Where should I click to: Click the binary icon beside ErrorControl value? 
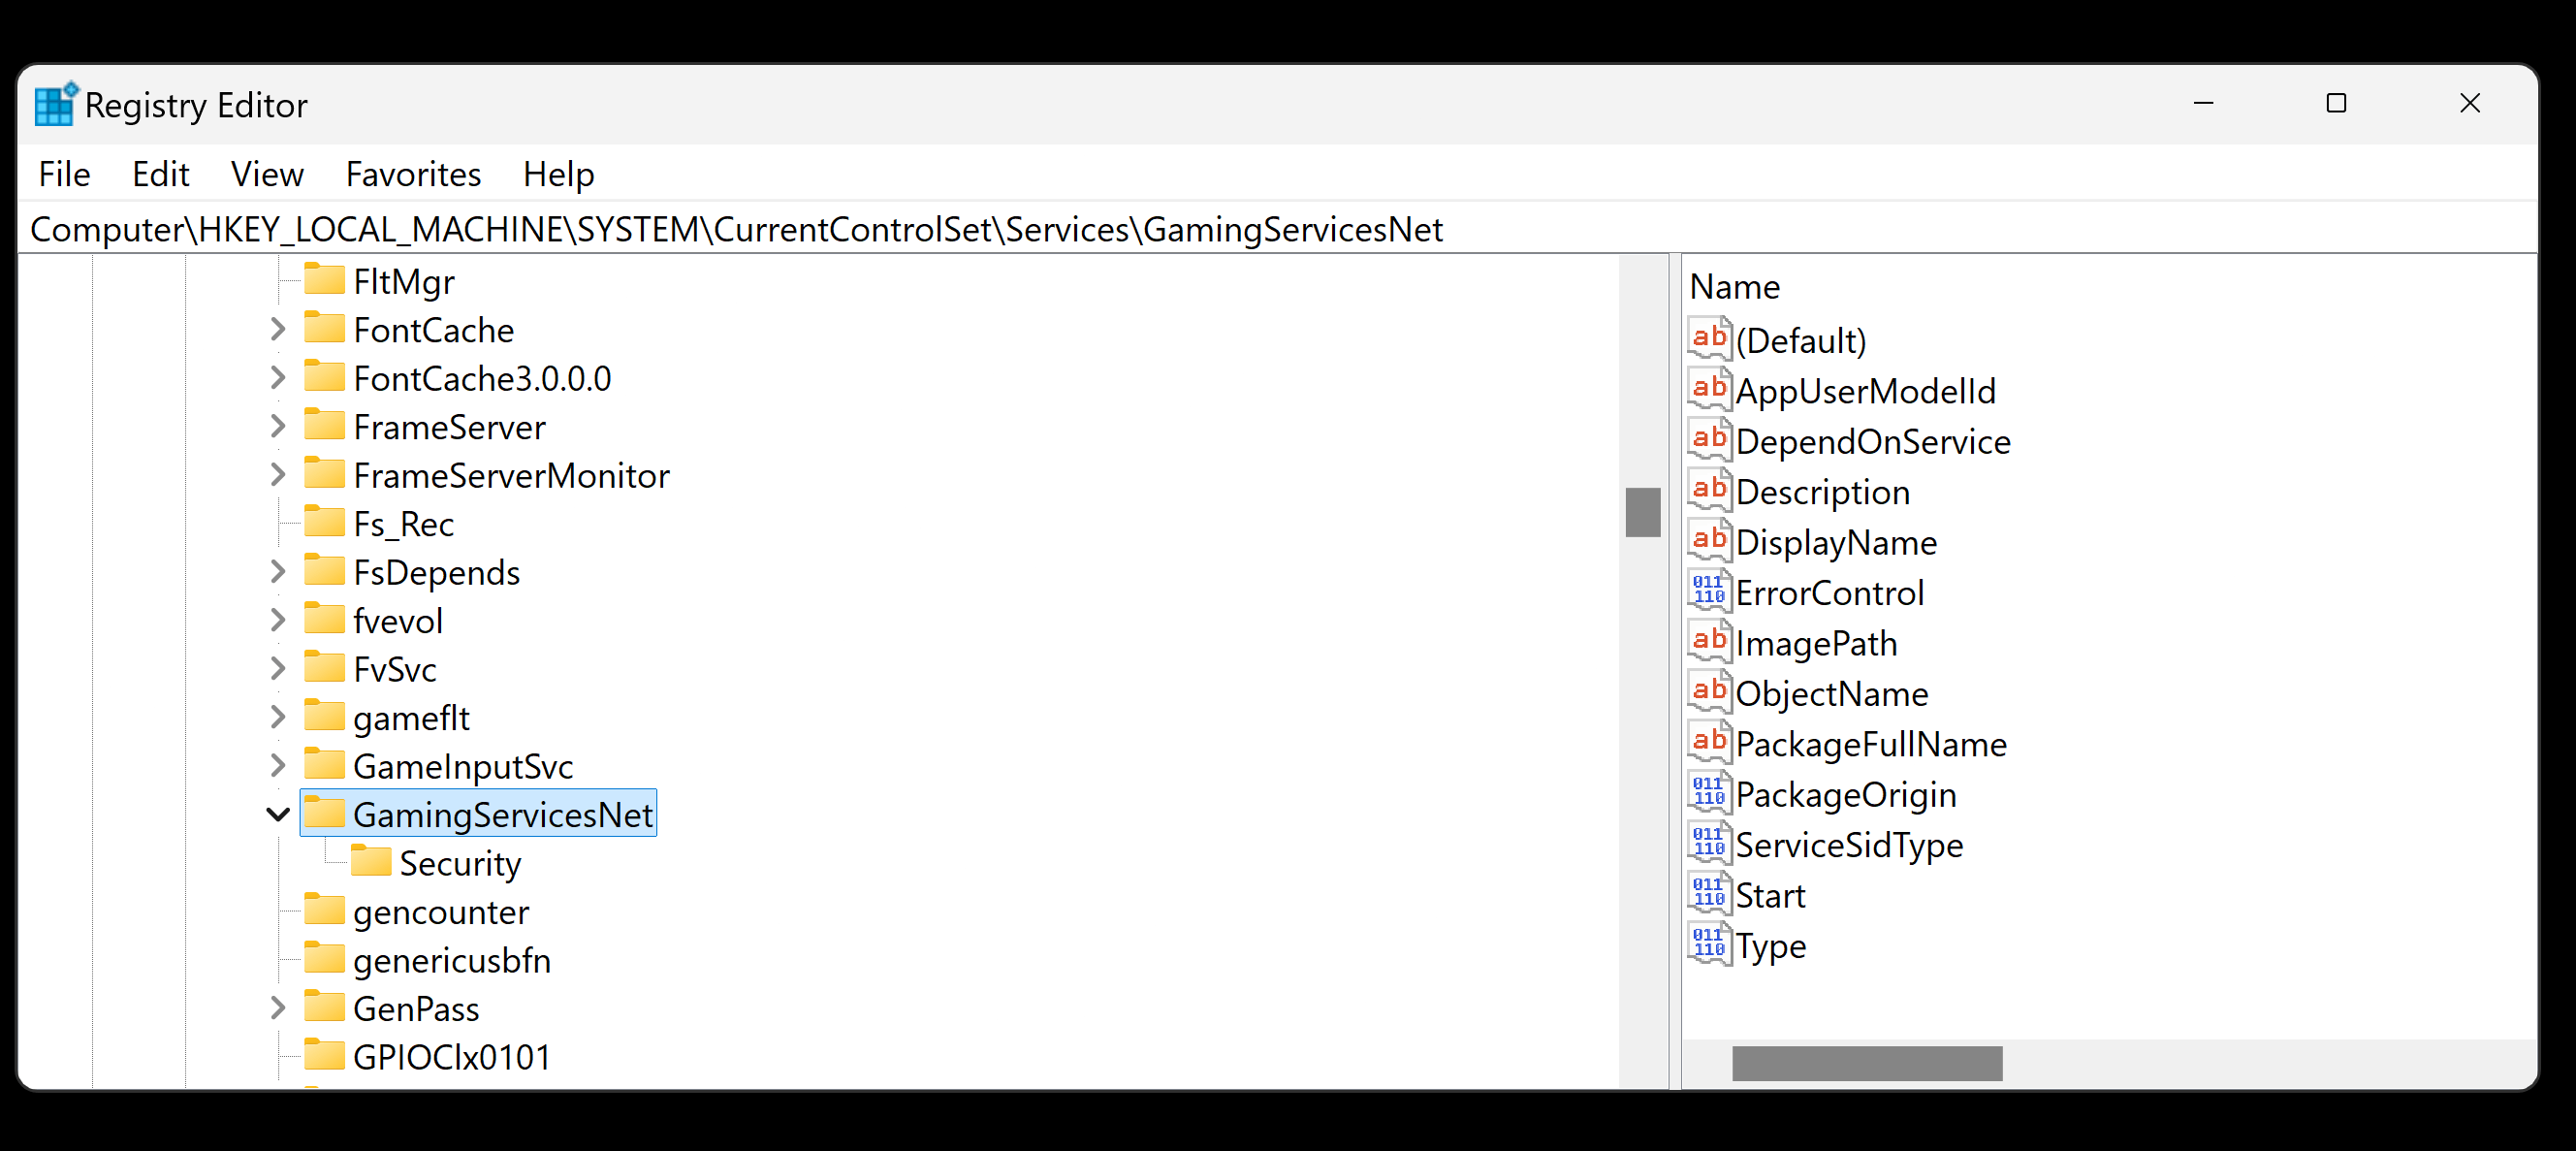[x=1709, y=591]
